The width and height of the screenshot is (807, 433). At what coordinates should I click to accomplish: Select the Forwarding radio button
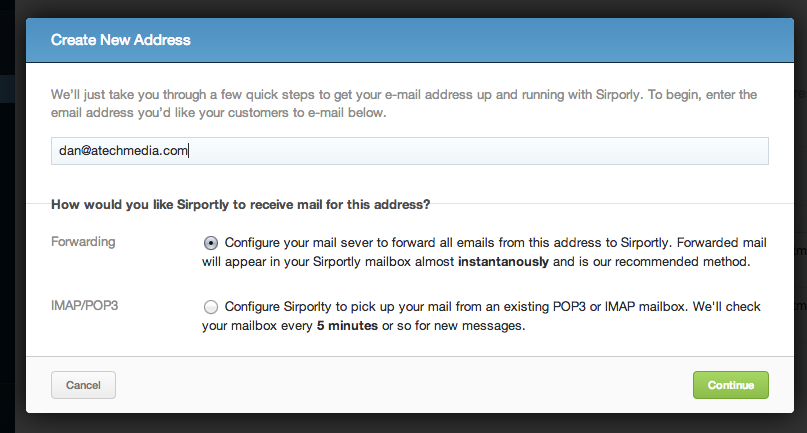210,242
